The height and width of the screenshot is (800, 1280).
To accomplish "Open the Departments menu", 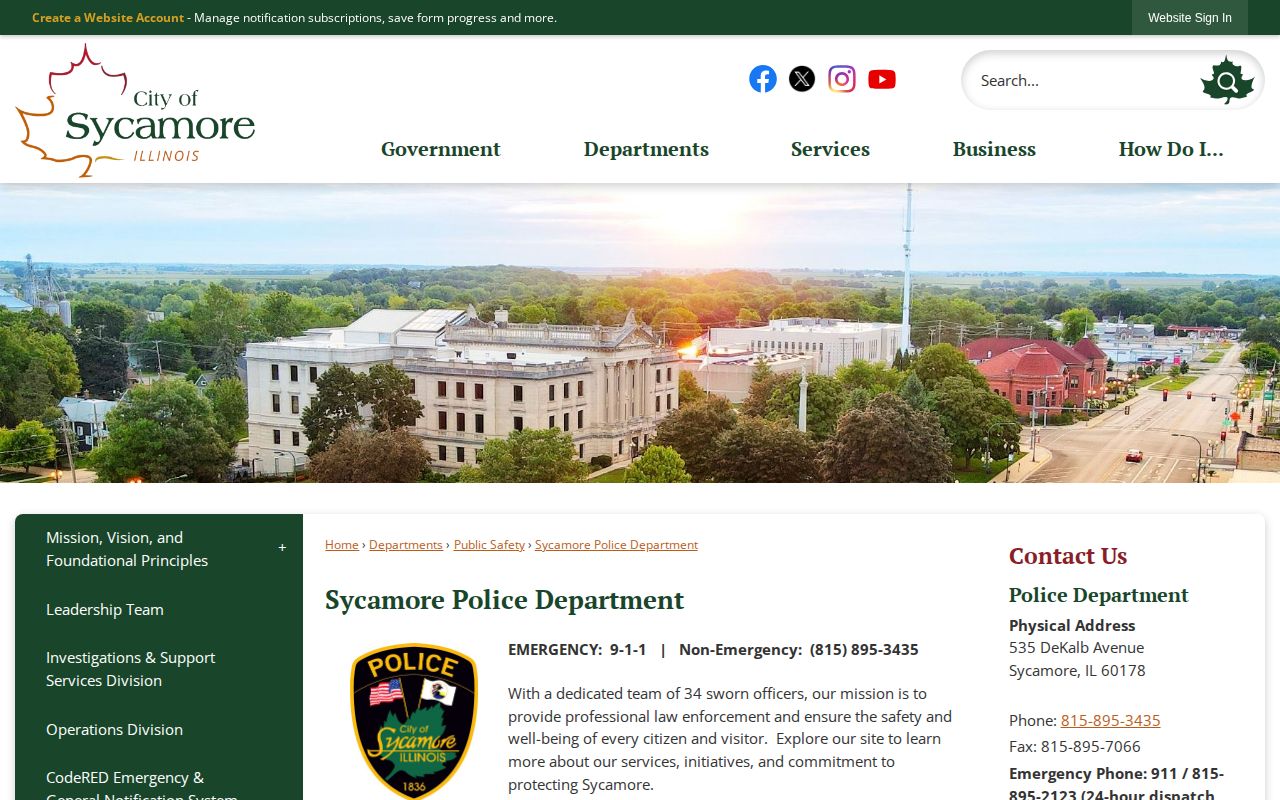I will (646, 149).
